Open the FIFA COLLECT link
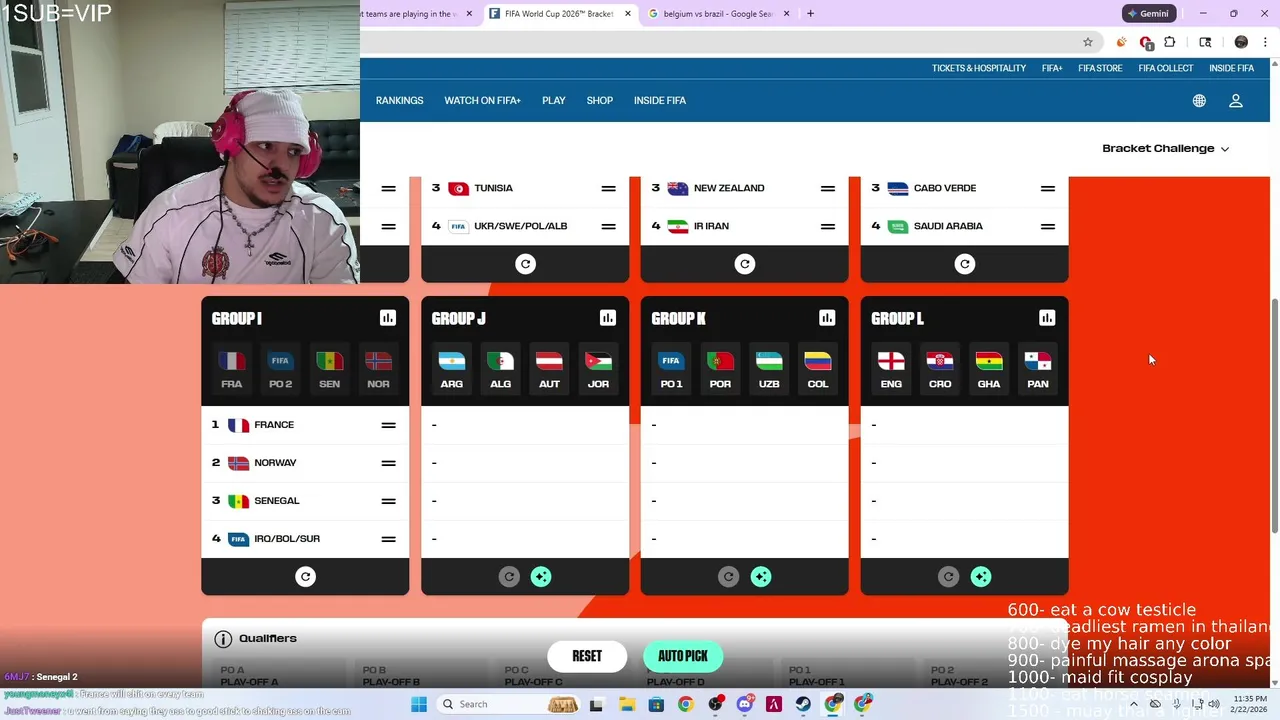This screenshot has height=720, width=1280. [1166, 68]
